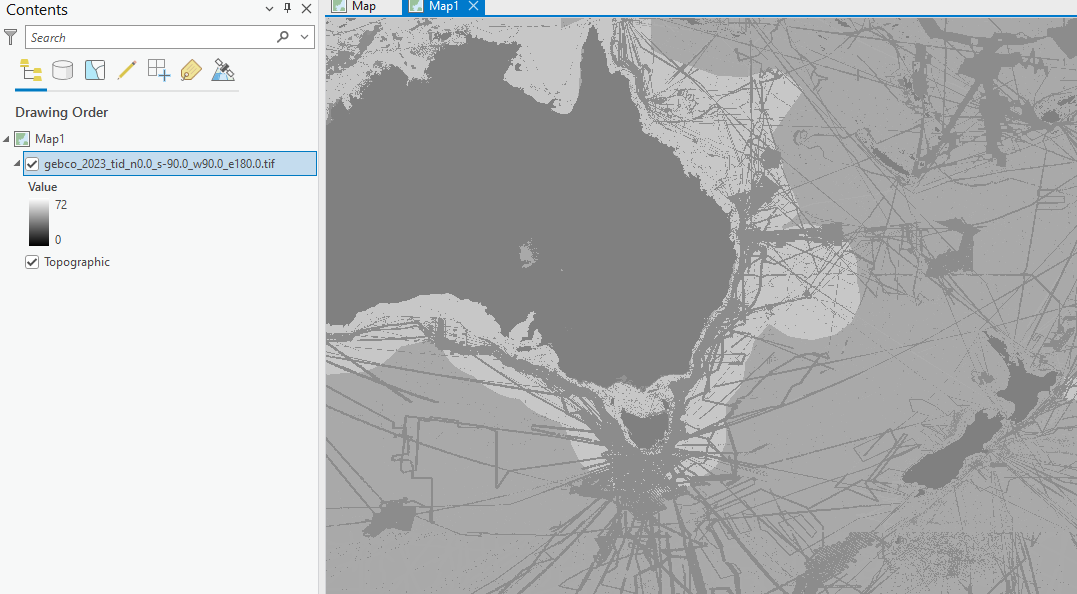Image resolution: width=1077 pixels, height=594 pixels.
Task: Click the filter icon beside the search box
Action: click(10, 37)
